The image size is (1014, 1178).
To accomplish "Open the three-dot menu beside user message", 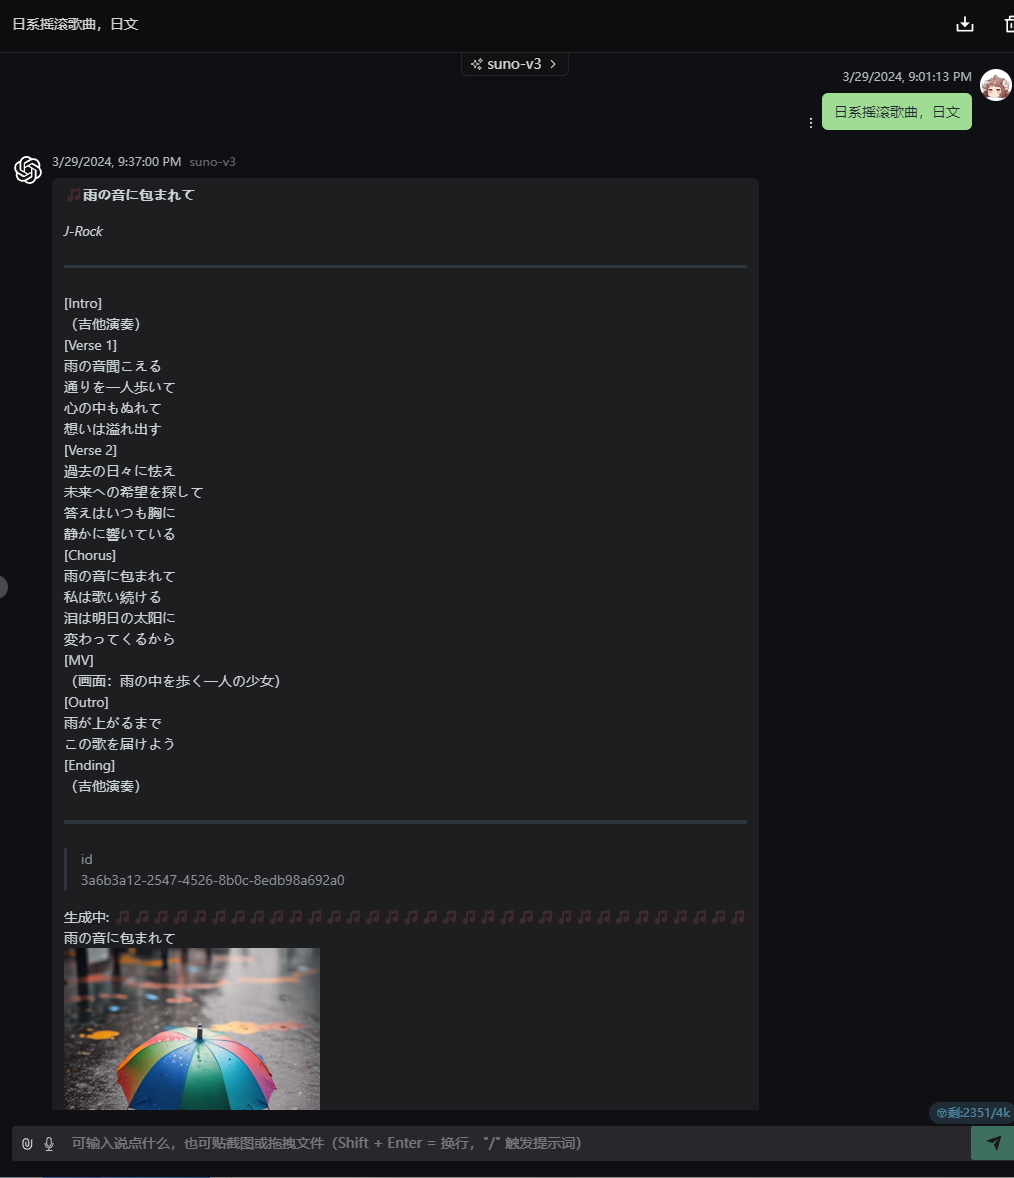I will [x=810, y=122].
